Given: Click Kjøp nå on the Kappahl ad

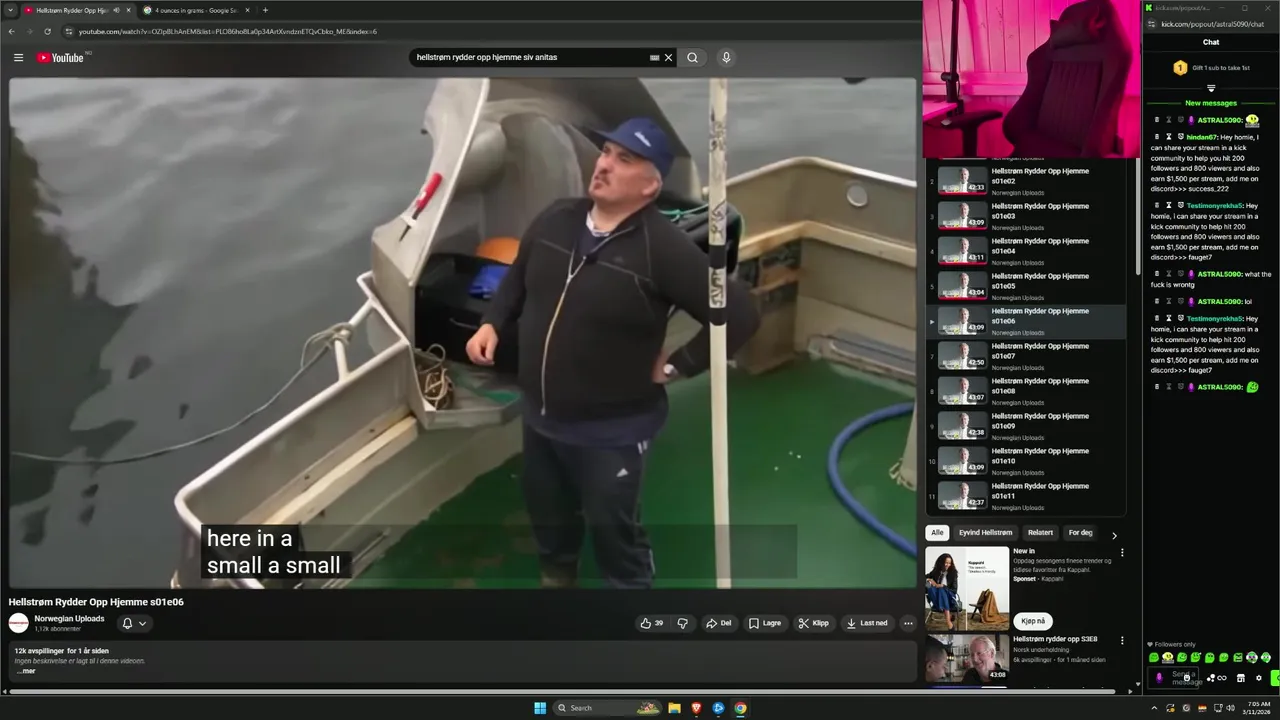Looking at the screenshot, I should pos(1033,621).
